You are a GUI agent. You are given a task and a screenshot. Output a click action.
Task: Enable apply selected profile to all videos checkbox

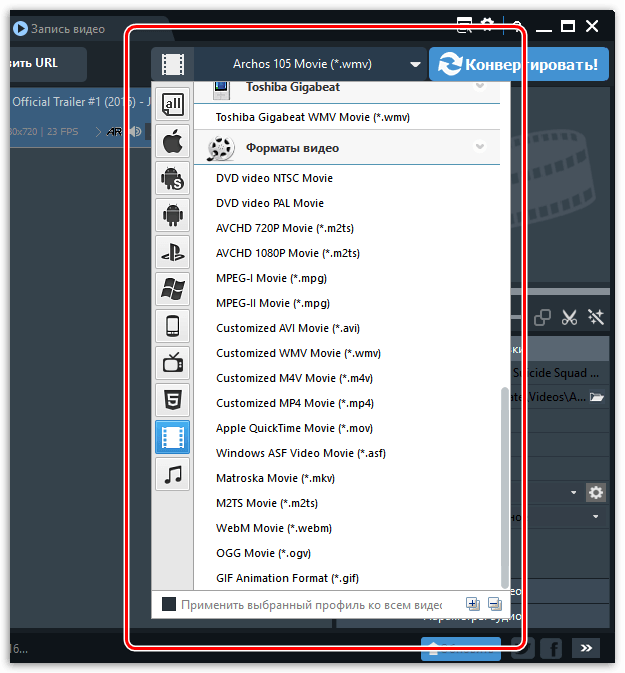coord(169,604)
